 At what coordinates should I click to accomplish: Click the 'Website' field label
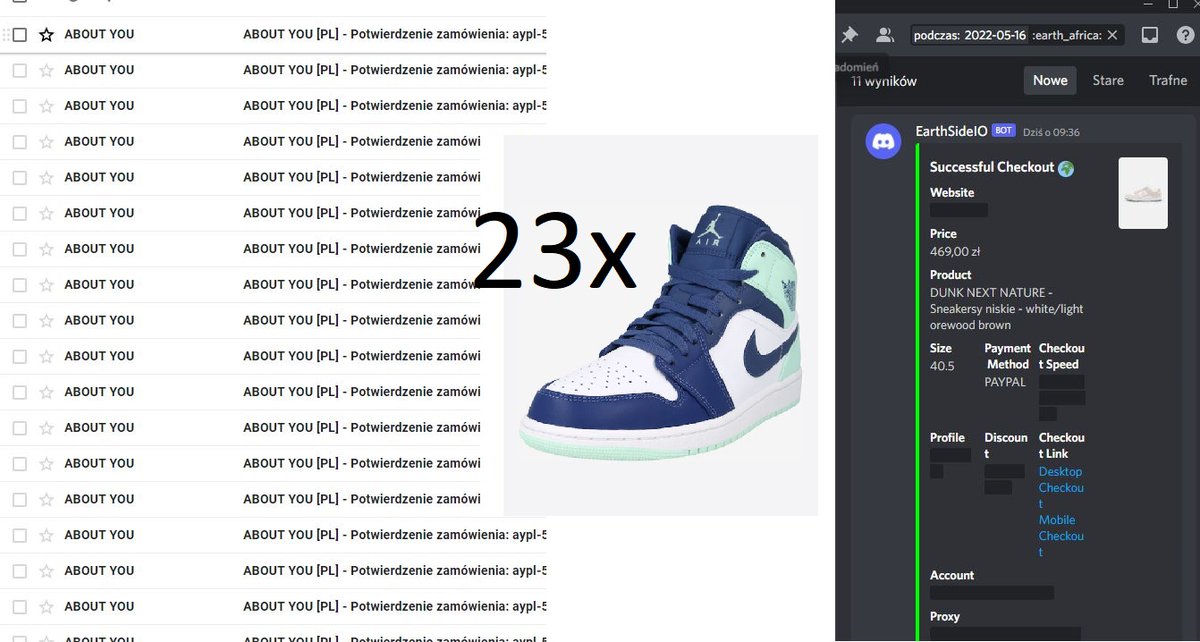click(952, 192)
